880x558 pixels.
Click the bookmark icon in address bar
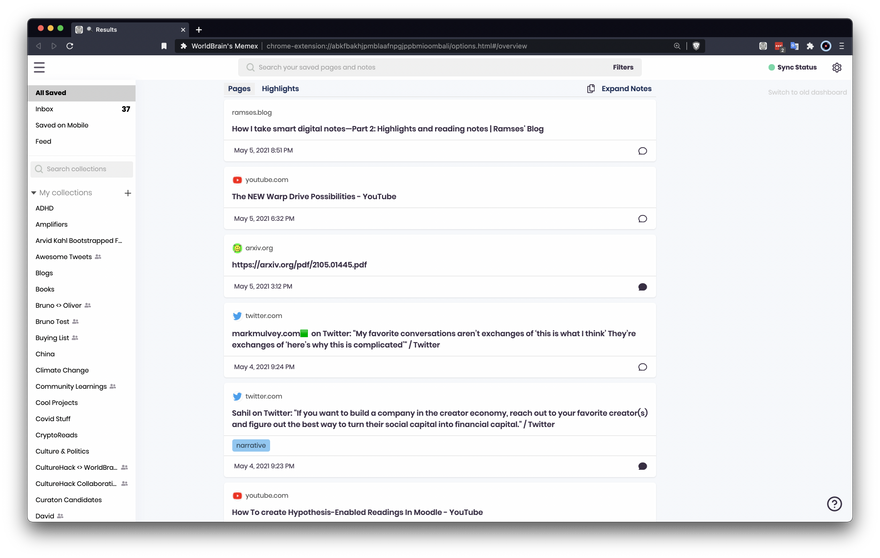tap(164, 46)
